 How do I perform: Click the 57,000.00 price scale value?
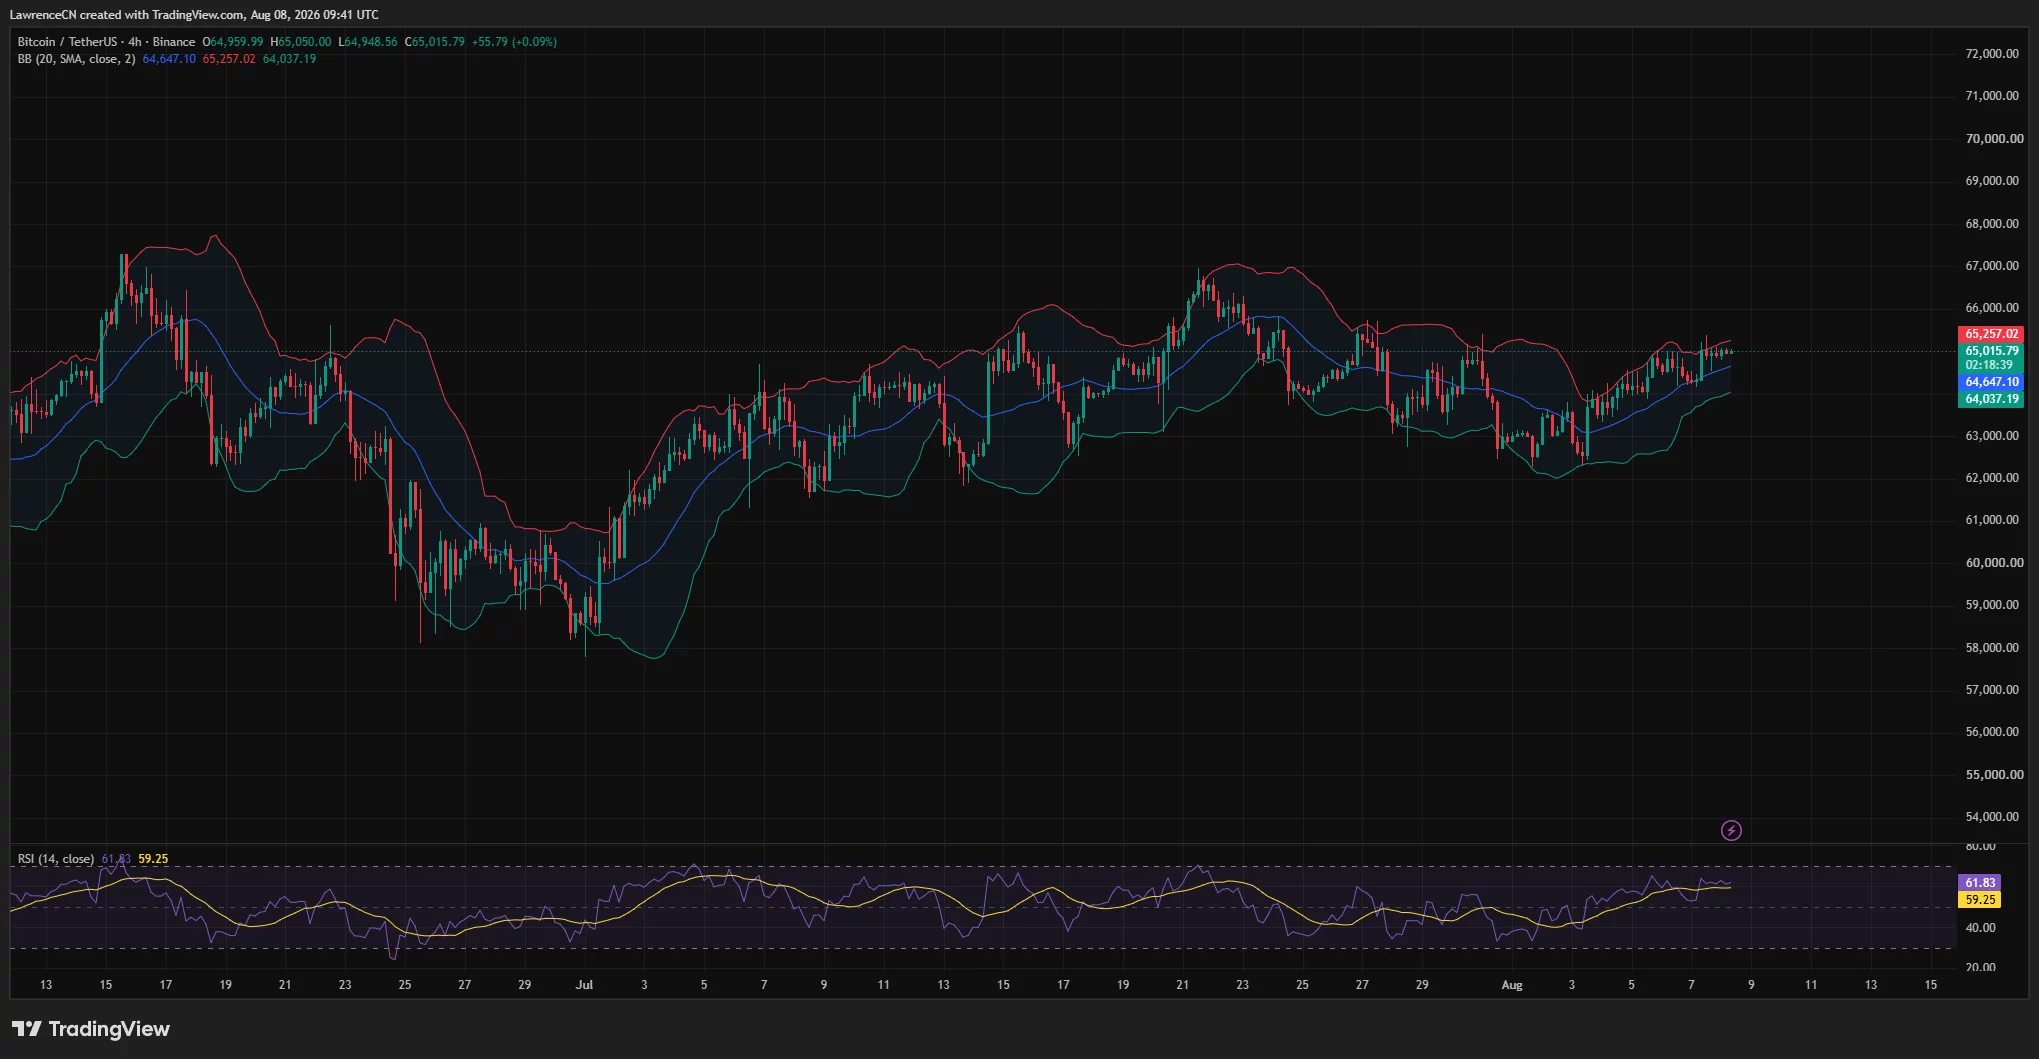click(x=1992, y=690)
